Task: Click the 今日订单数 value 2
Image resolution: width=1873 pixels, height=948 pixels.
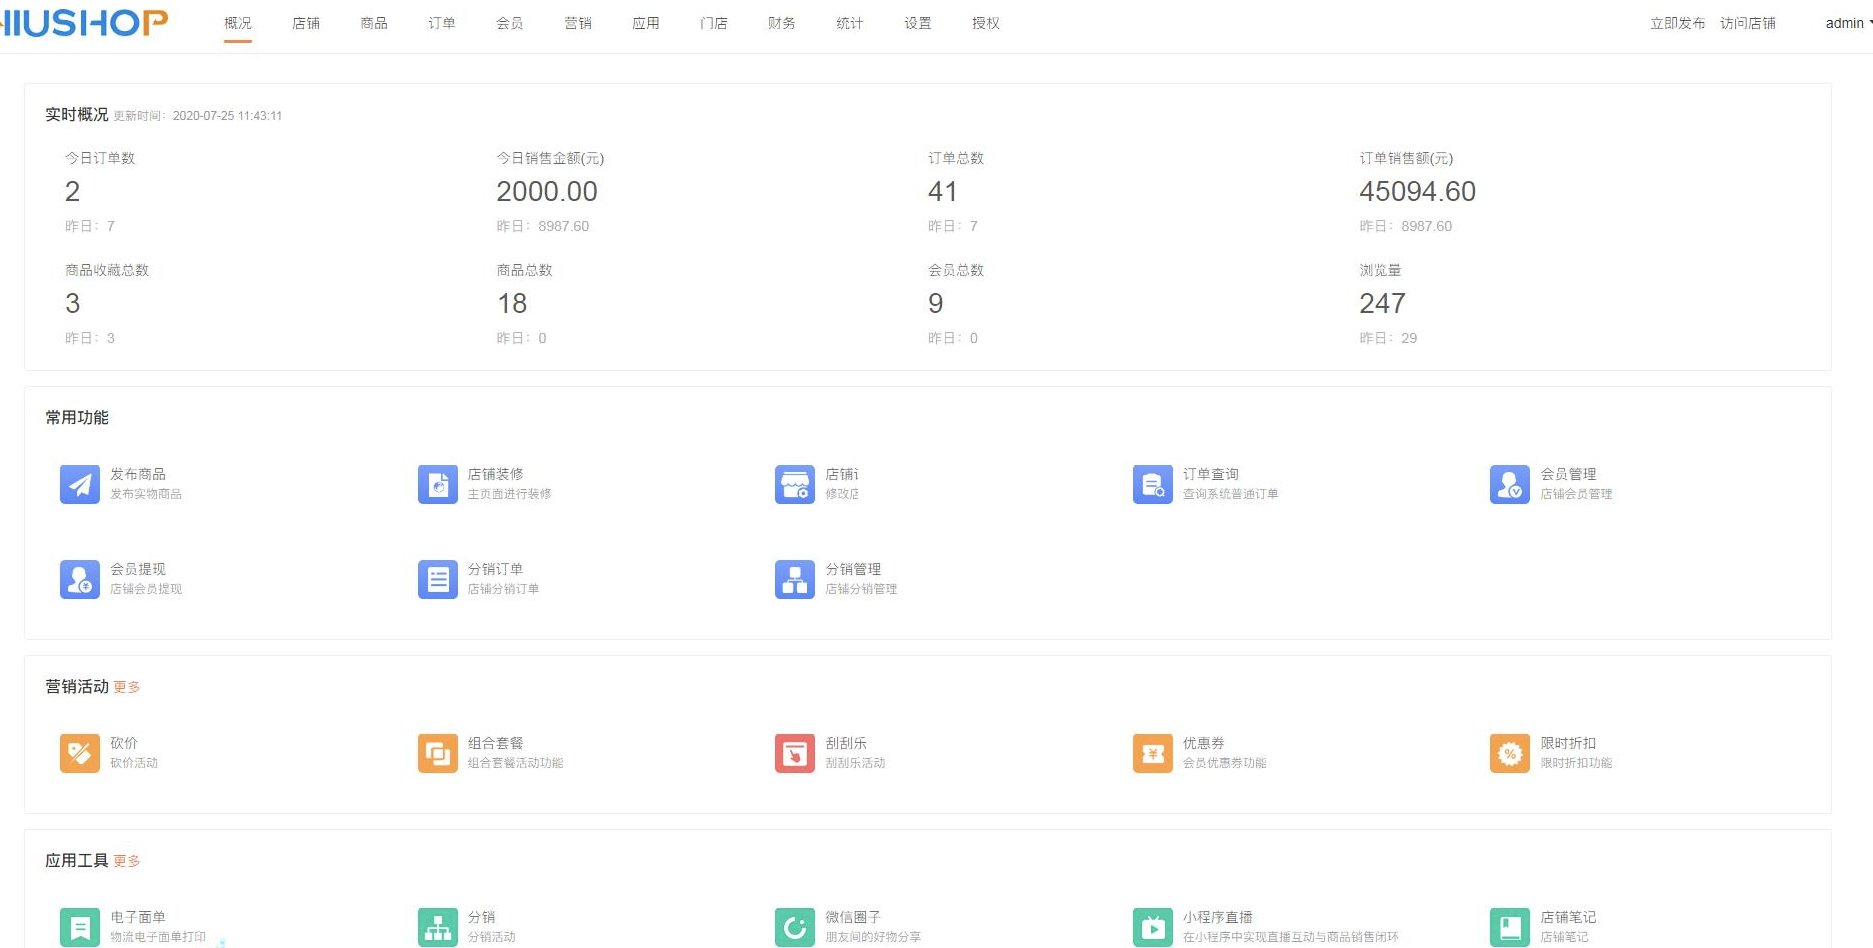Action: click(x=72, y=191)
